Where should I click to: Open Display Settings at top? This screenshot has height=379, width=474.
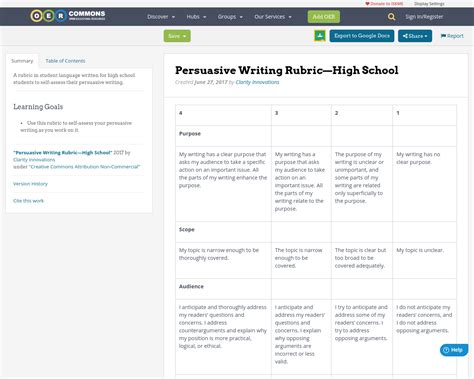click(429, 4)
